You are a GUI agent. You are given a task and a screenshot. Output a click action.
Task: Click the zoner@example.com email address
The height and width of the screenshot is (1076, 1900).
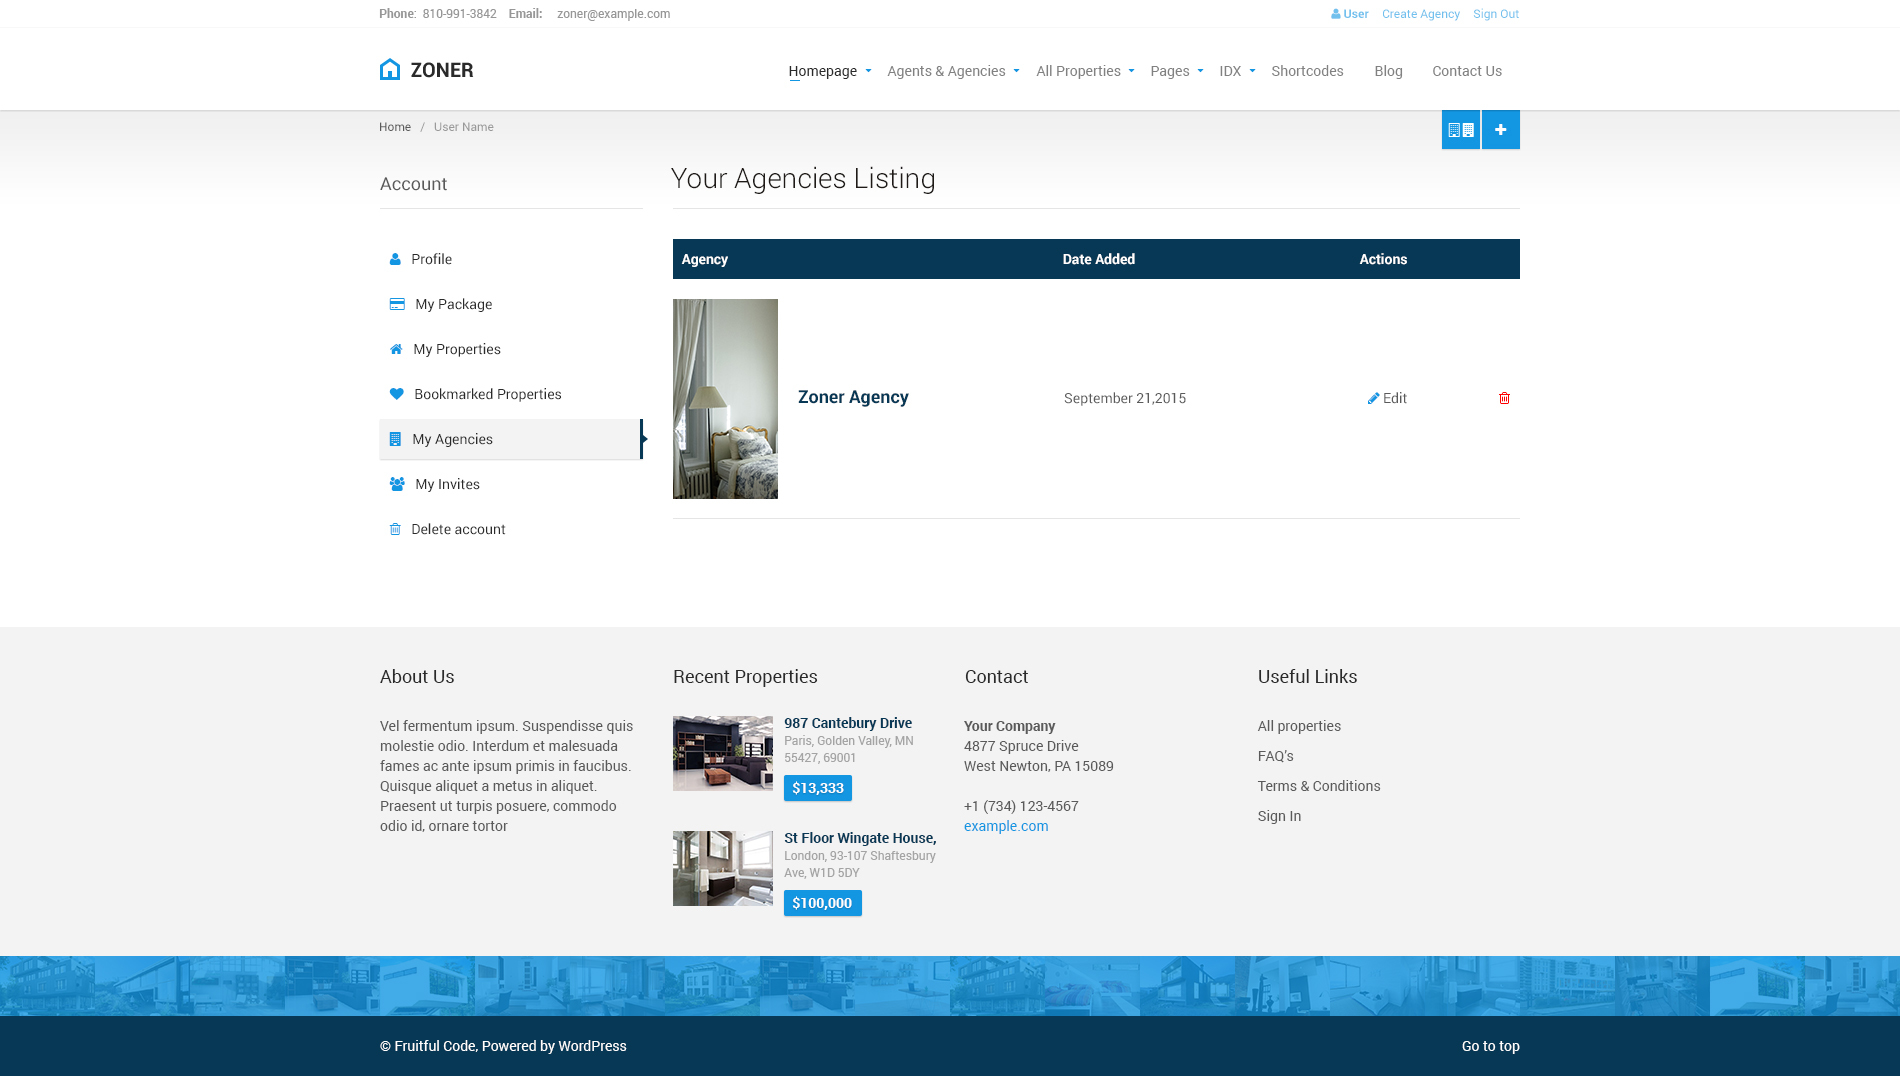click(614, 14)
